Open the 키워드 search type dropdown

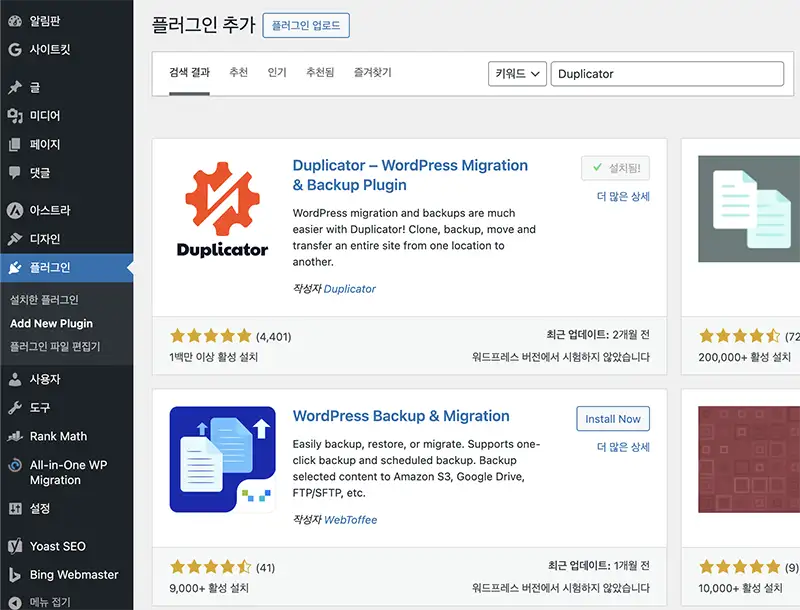pos(517,74)
